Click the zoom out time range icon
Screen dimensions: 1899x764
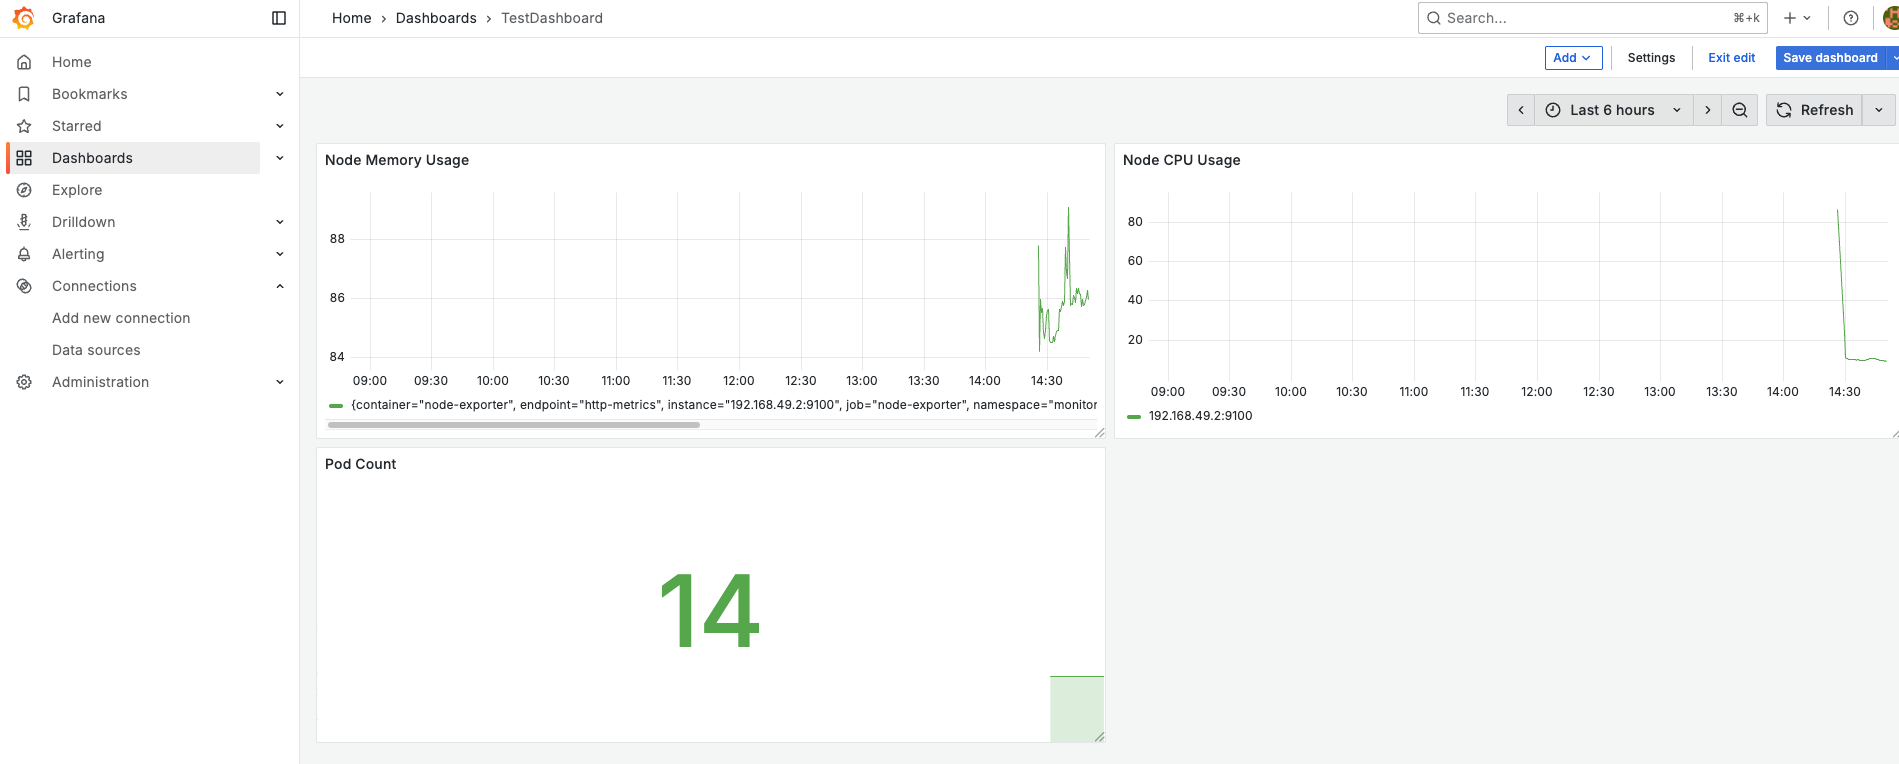(1740, 110)
